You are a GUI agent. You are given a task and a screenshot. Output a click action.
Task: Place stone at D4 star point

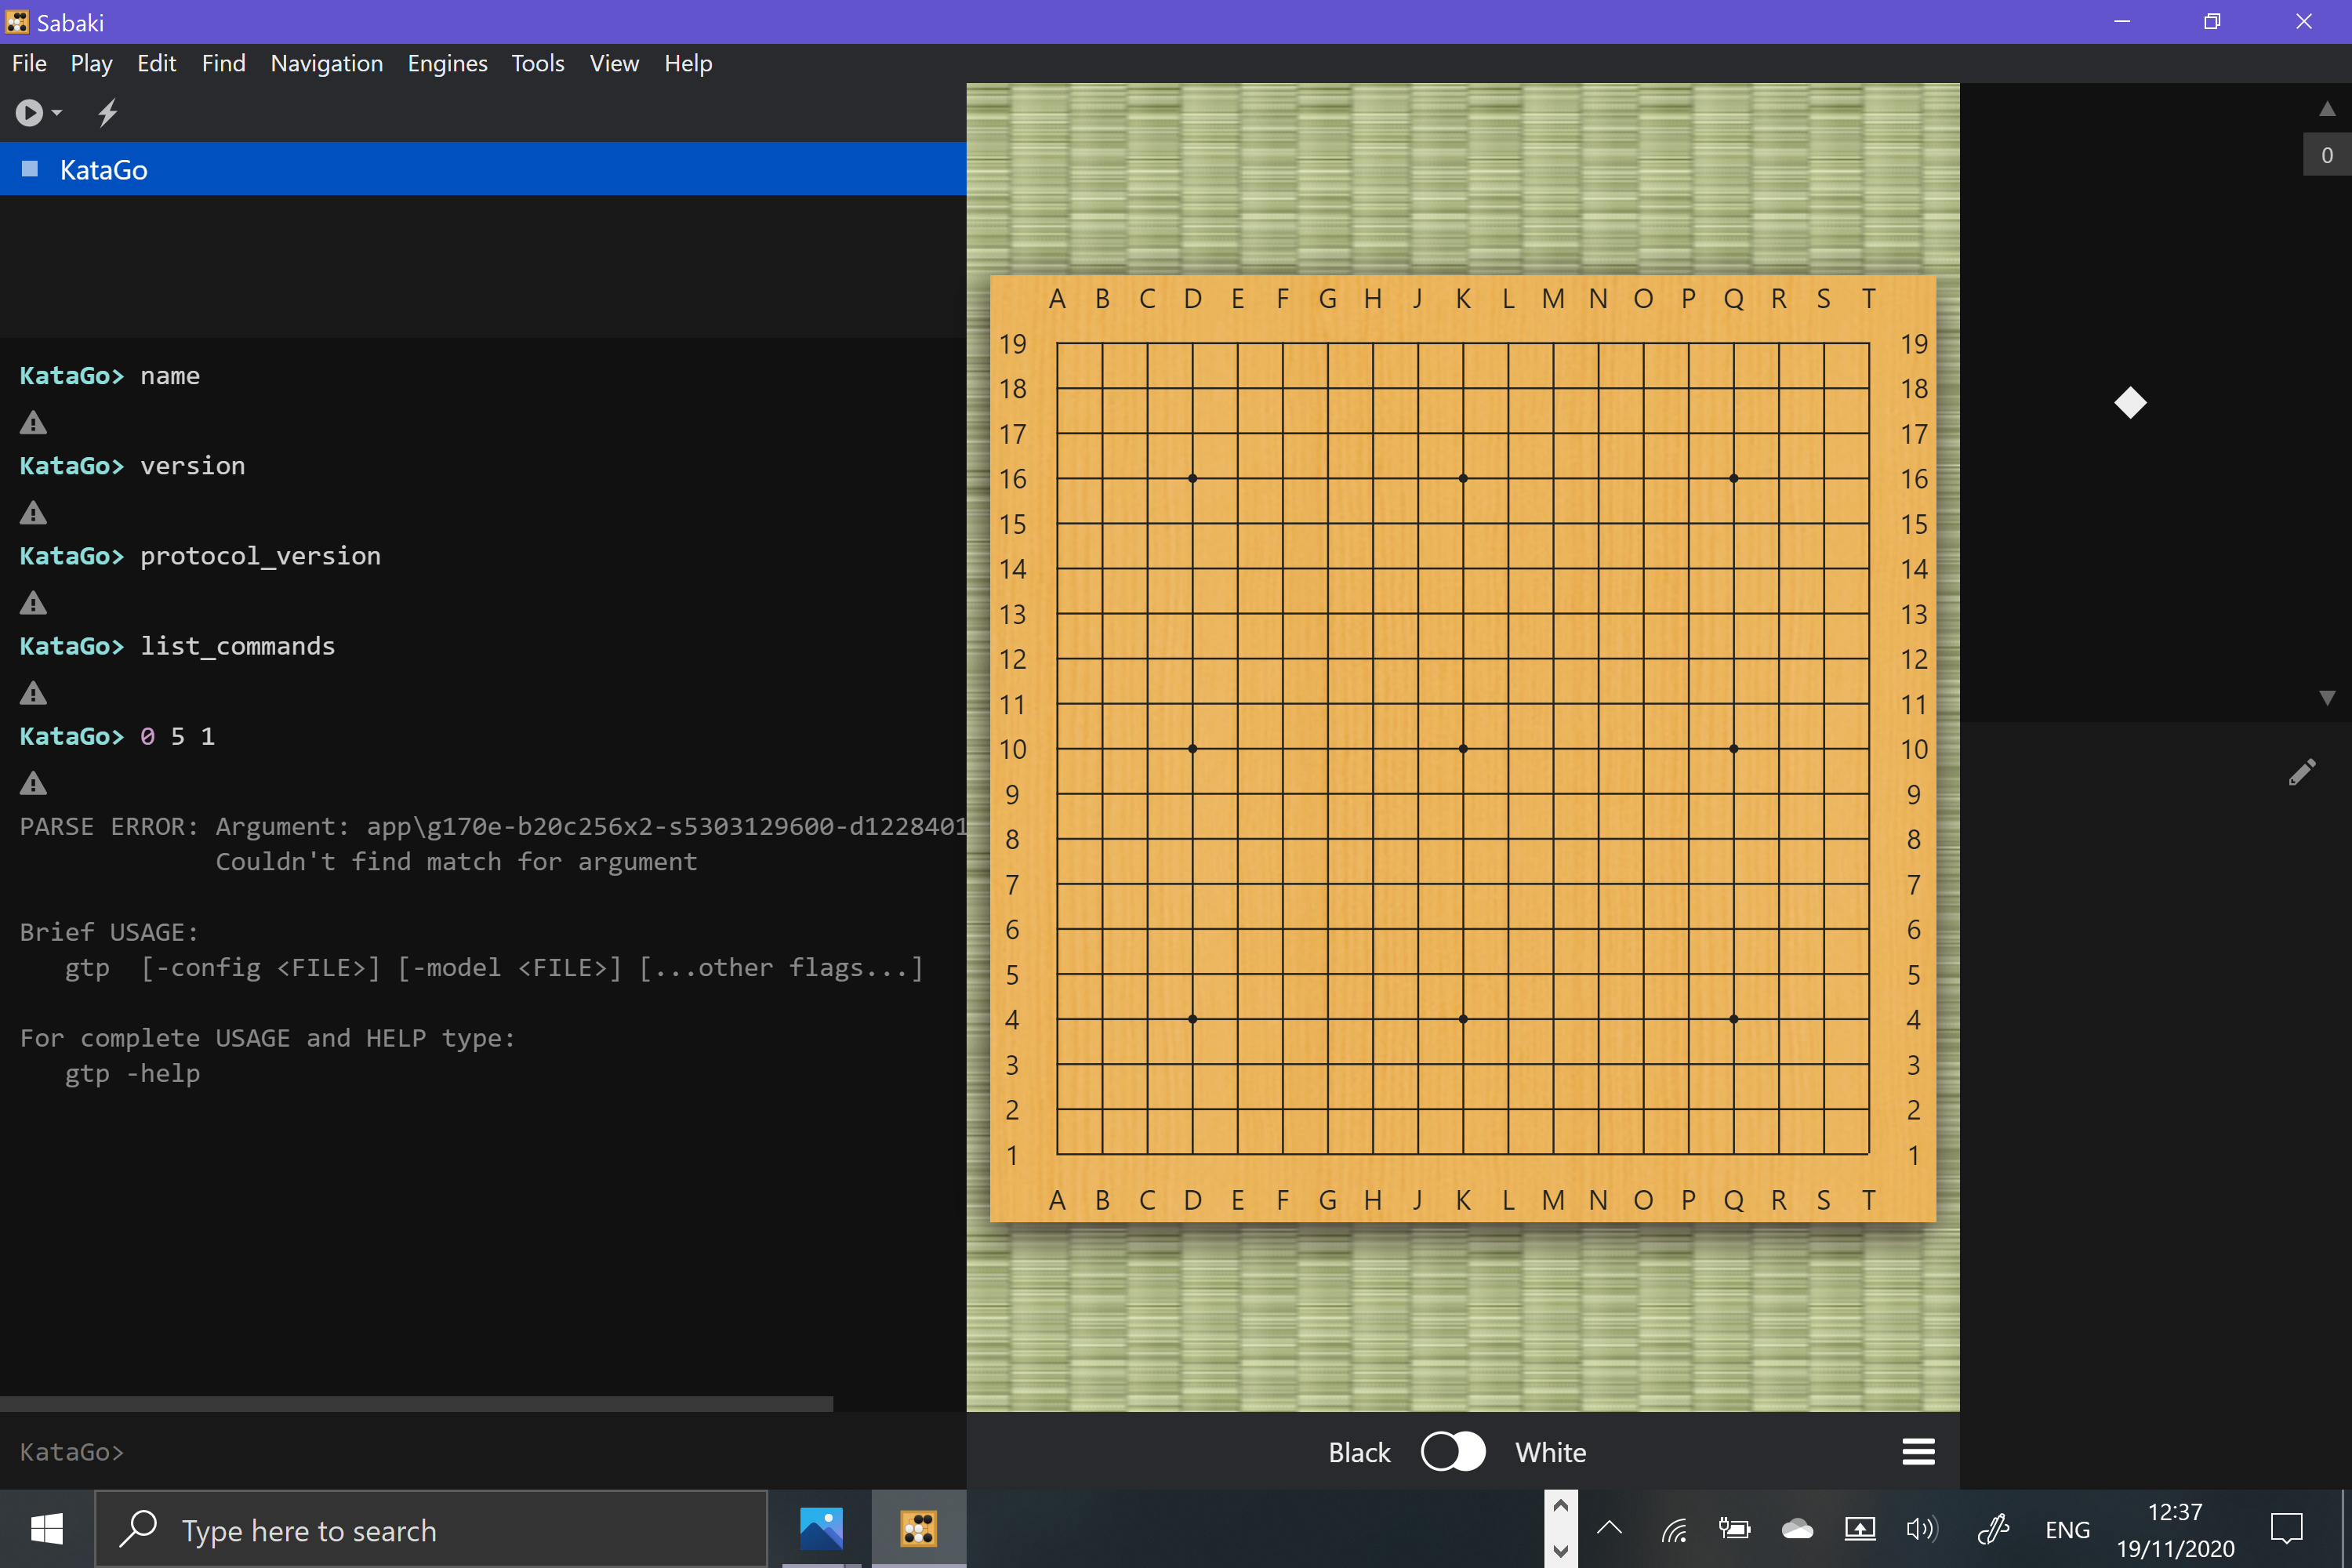pos(1192,1019)
